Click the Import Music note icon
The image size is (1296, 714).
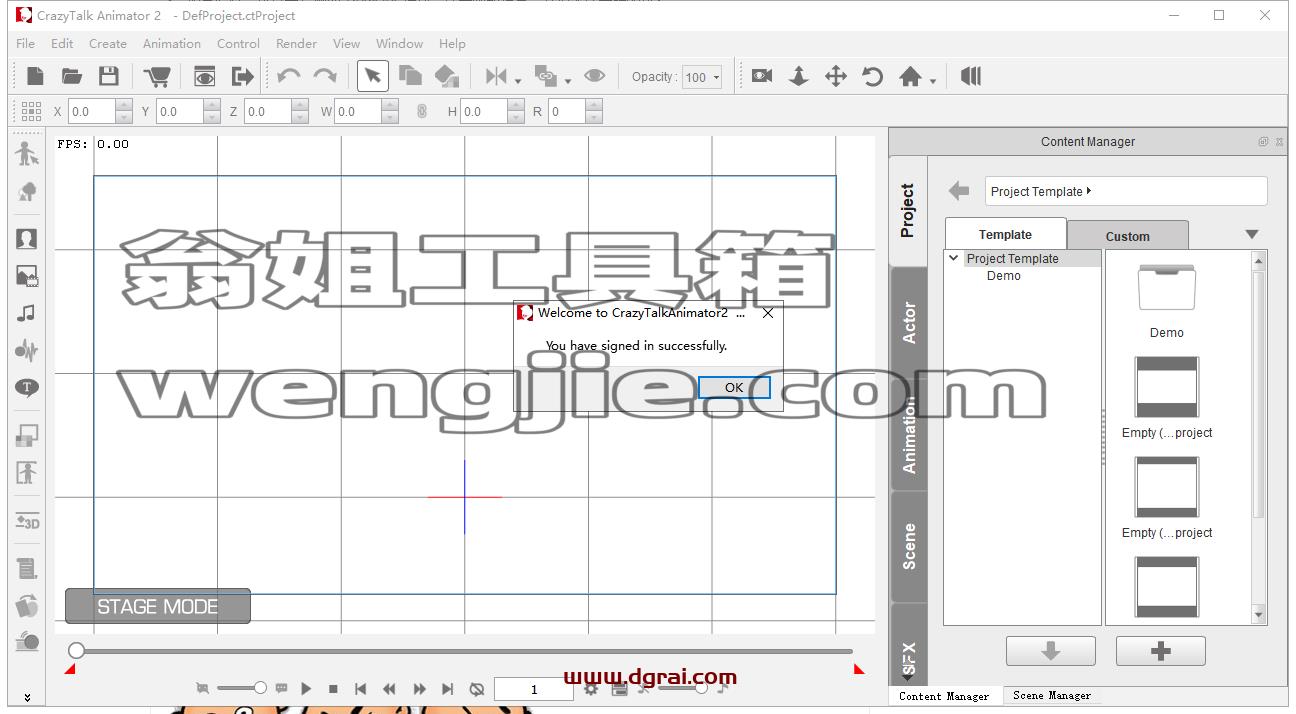pos(27,313)
